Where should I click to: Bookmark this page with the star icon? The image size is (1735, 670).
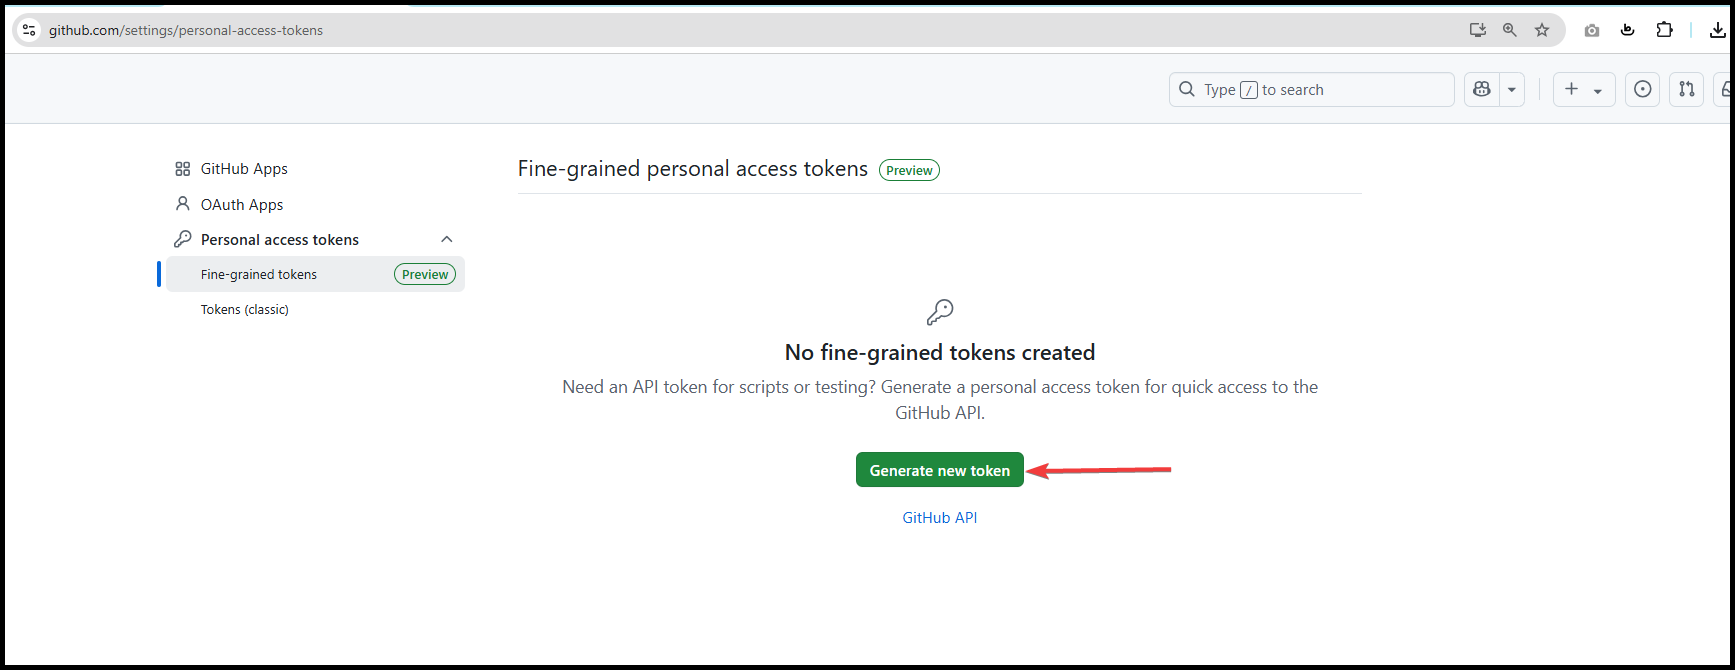pyautogui.click(x=1542, y=30)
